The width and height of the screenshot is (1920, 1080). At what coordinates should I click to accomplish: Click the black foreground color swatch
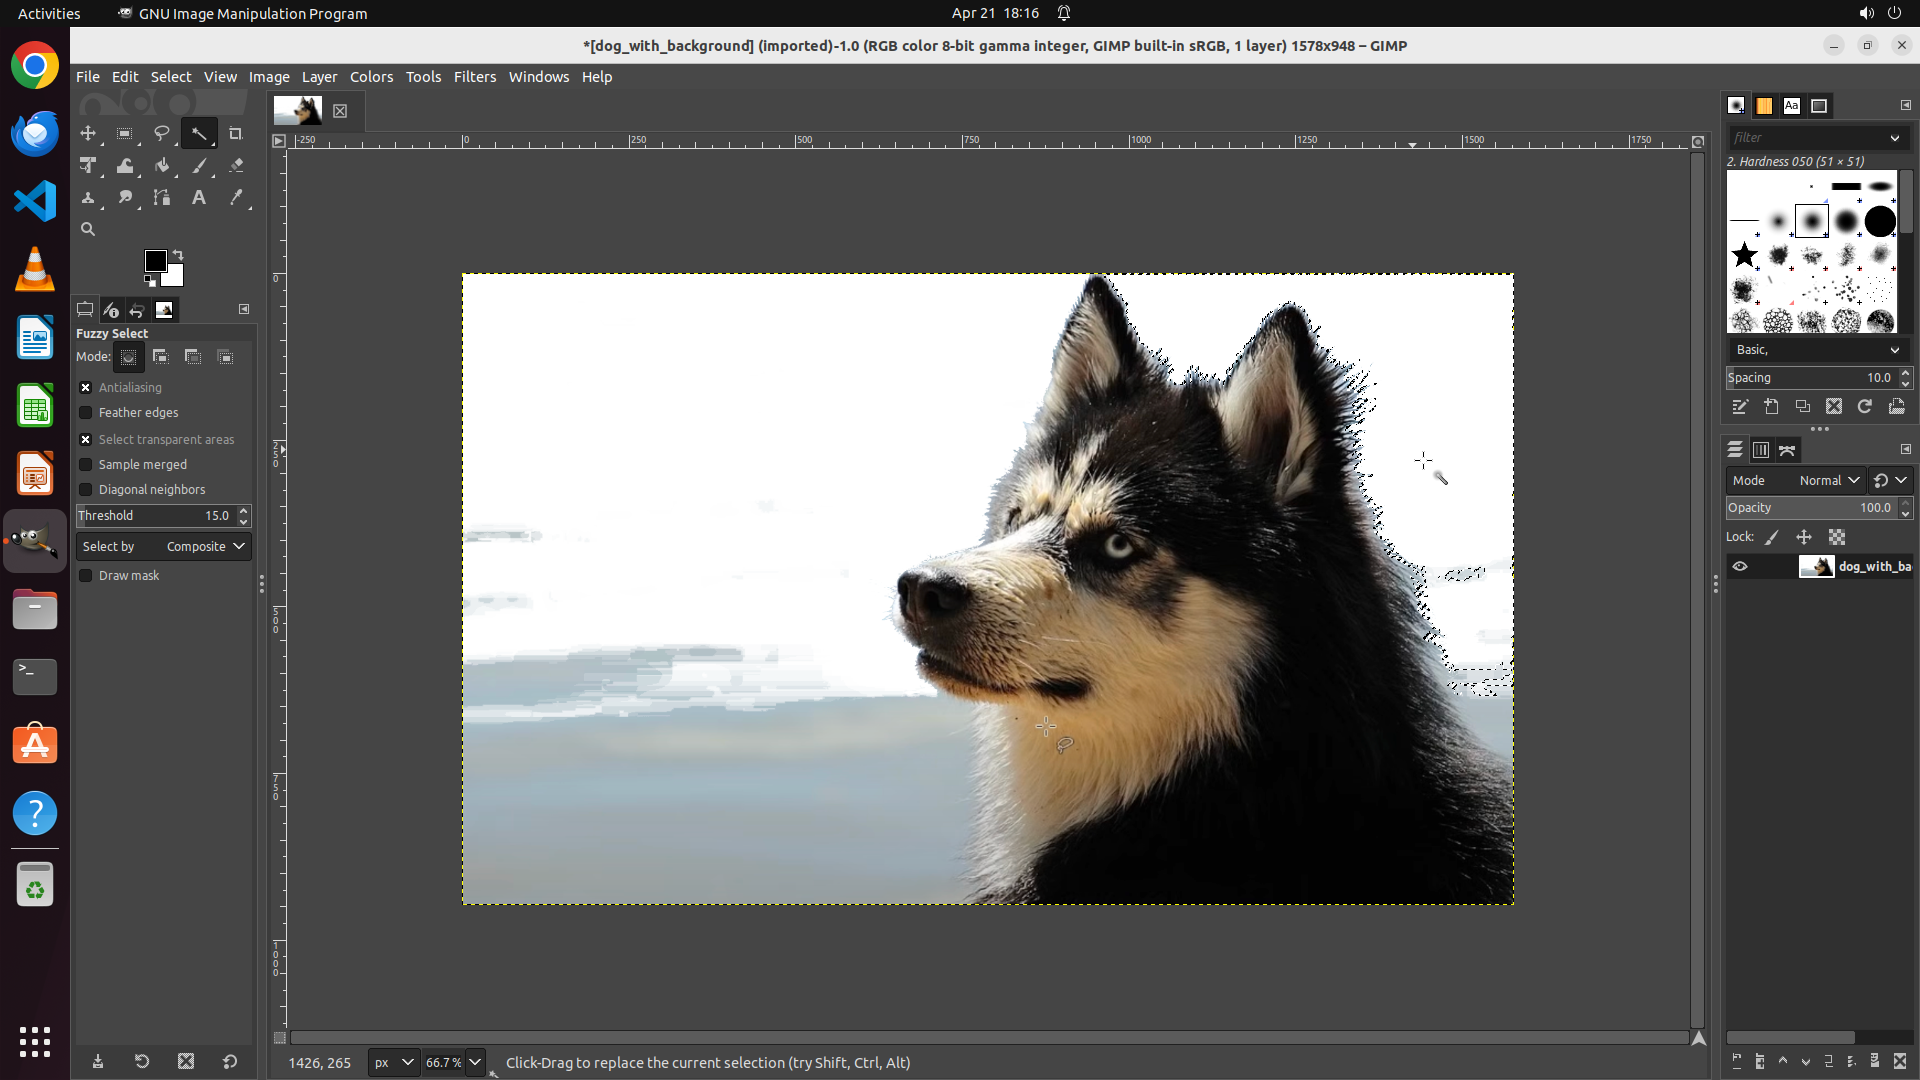(x=155, y=261)
